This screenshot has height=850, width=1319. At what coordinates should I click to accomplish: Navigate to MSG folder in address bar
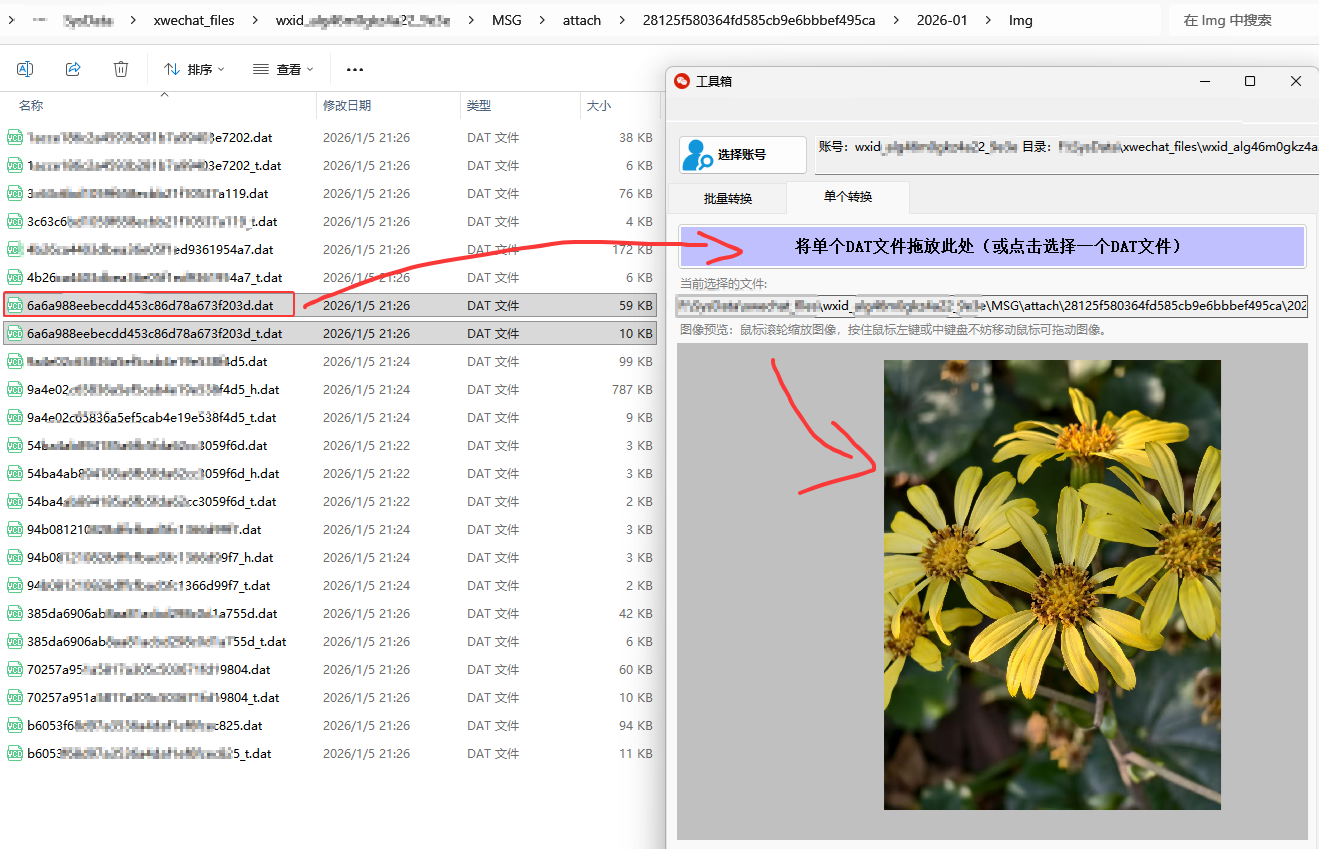click(507, 20)
